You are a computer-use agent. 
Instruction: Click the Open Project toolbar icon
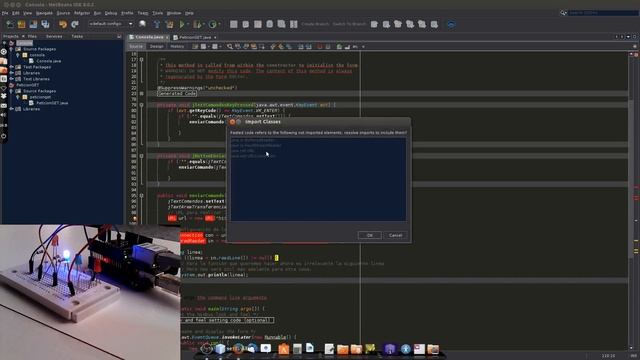click(x=33, y=24)
